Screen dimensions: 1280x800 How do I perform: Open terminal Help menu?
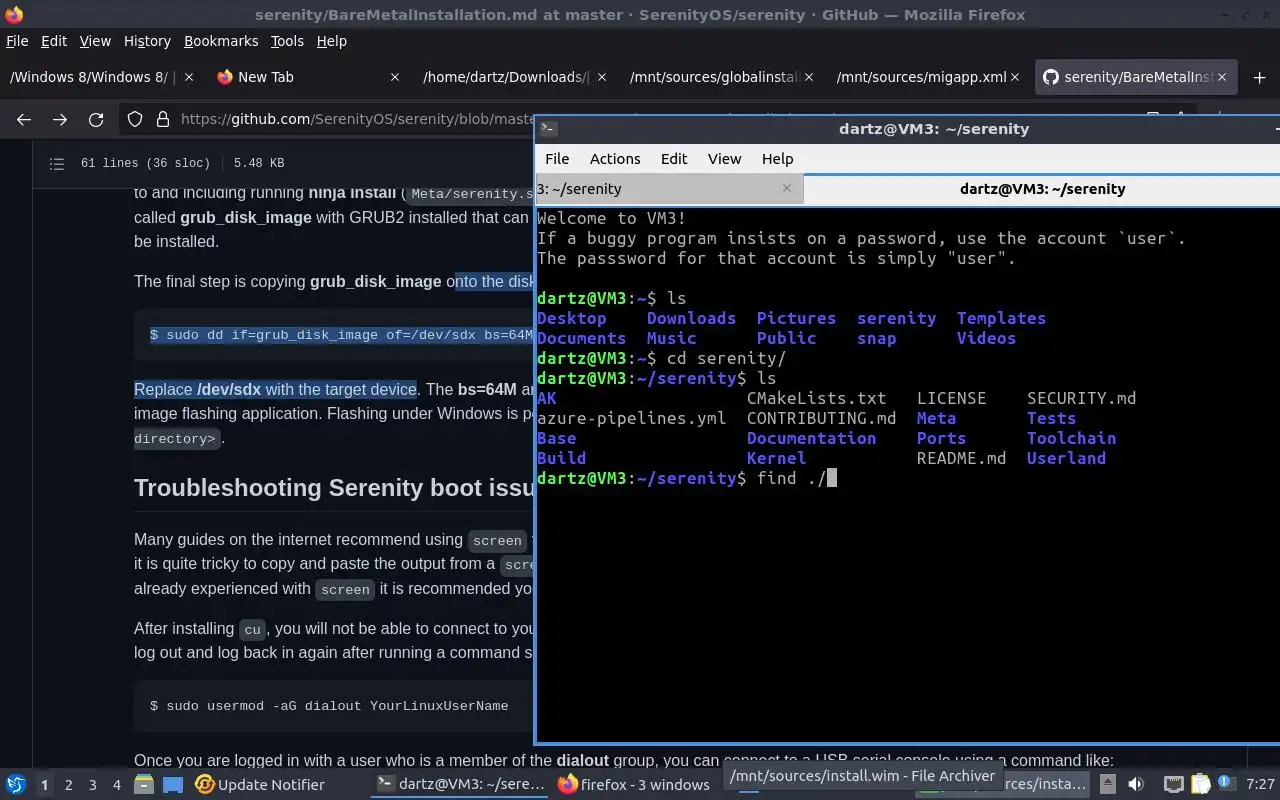click(x=777, y=159)
